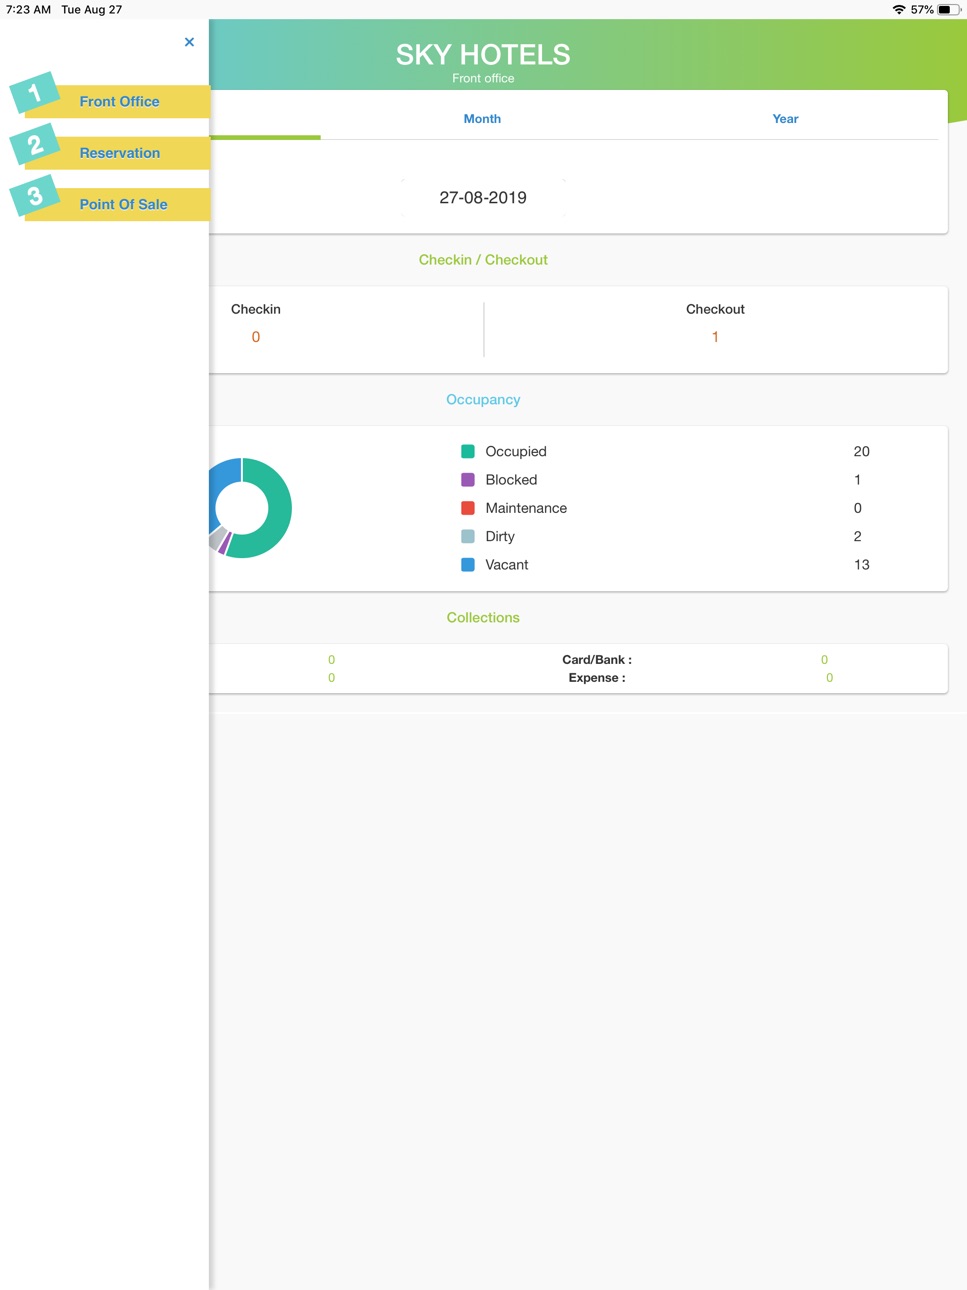
Task: Click the Maintenance red legend swatch
Action: [467, 508]
